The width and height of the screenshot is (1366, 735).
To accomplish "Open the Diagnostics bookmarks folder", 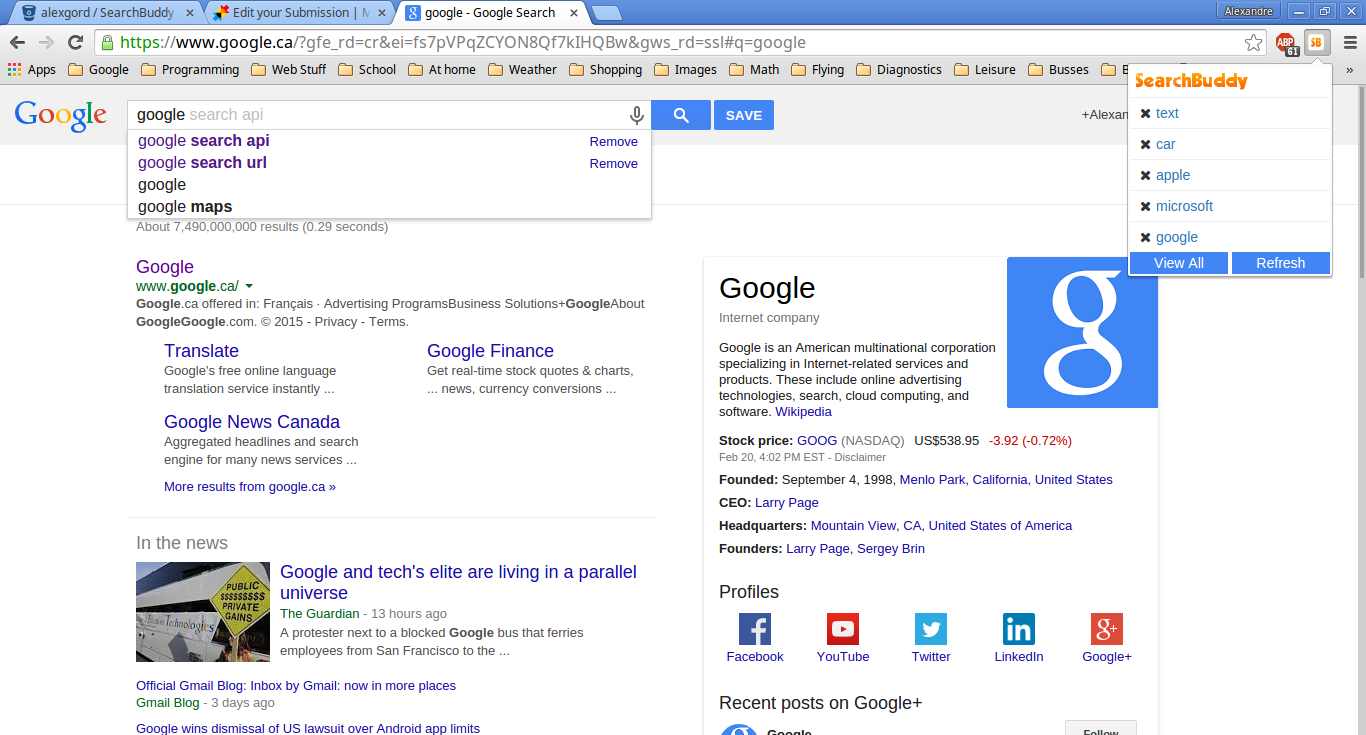I will [x=898, y=69].
